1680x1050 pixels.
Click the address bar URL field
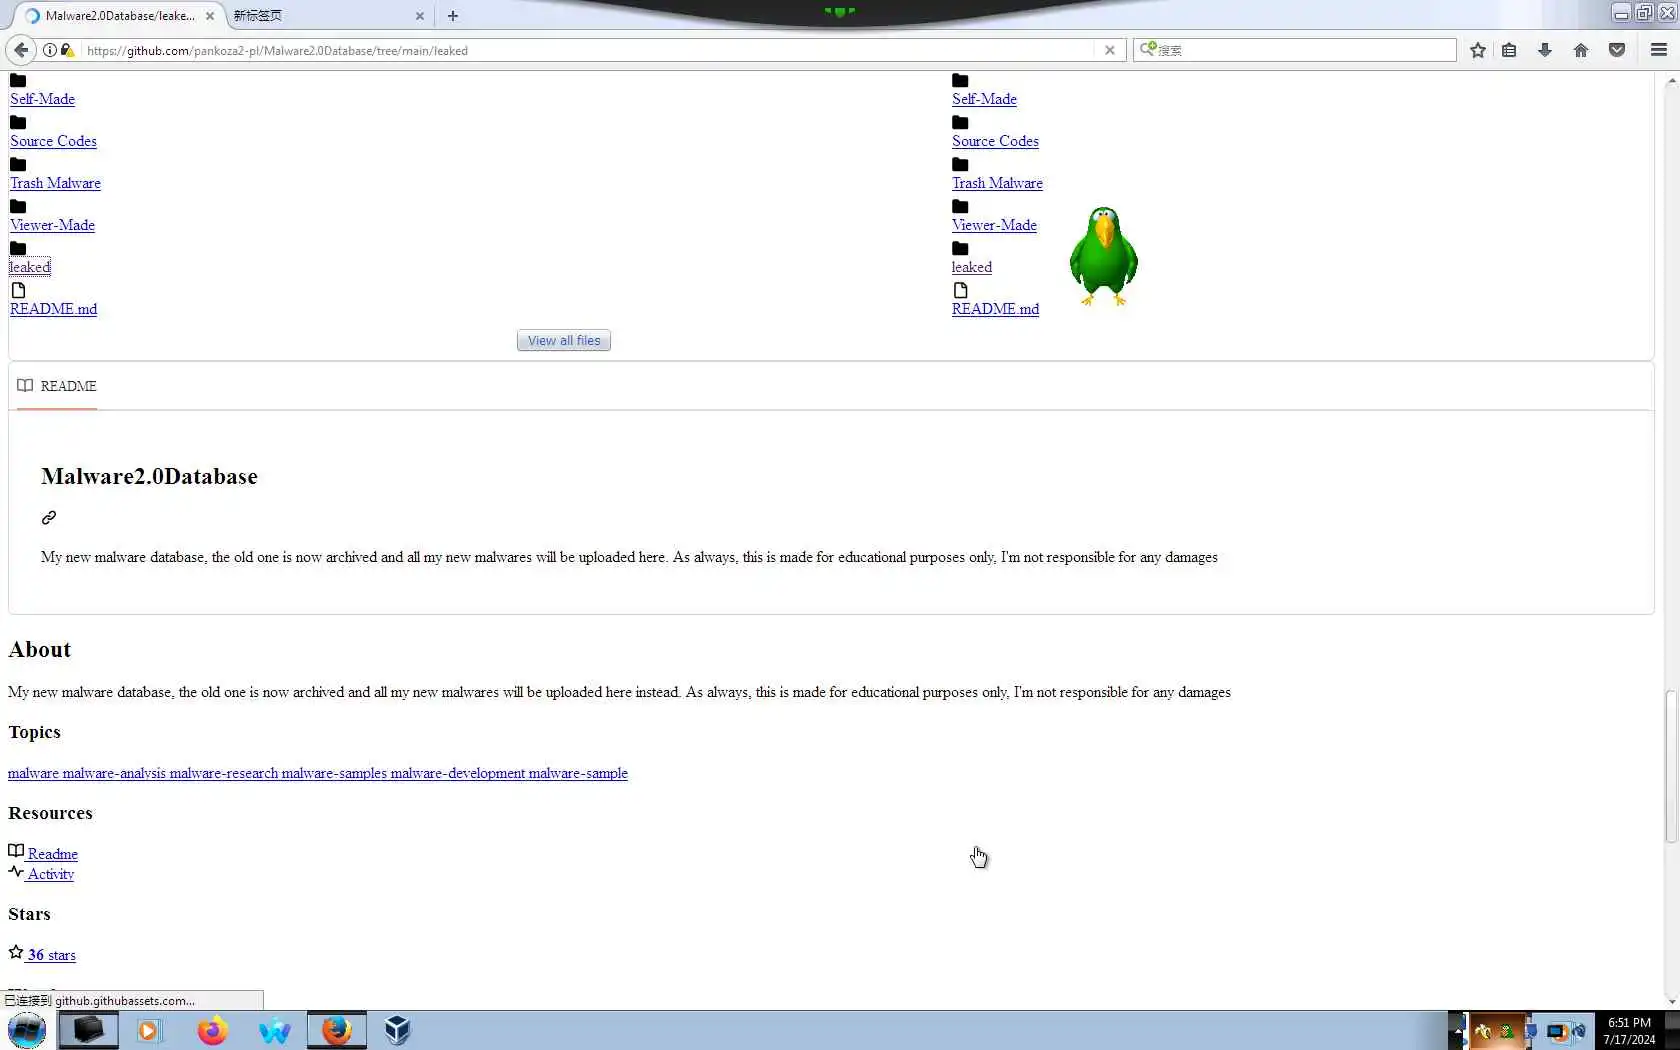[590, 50]
